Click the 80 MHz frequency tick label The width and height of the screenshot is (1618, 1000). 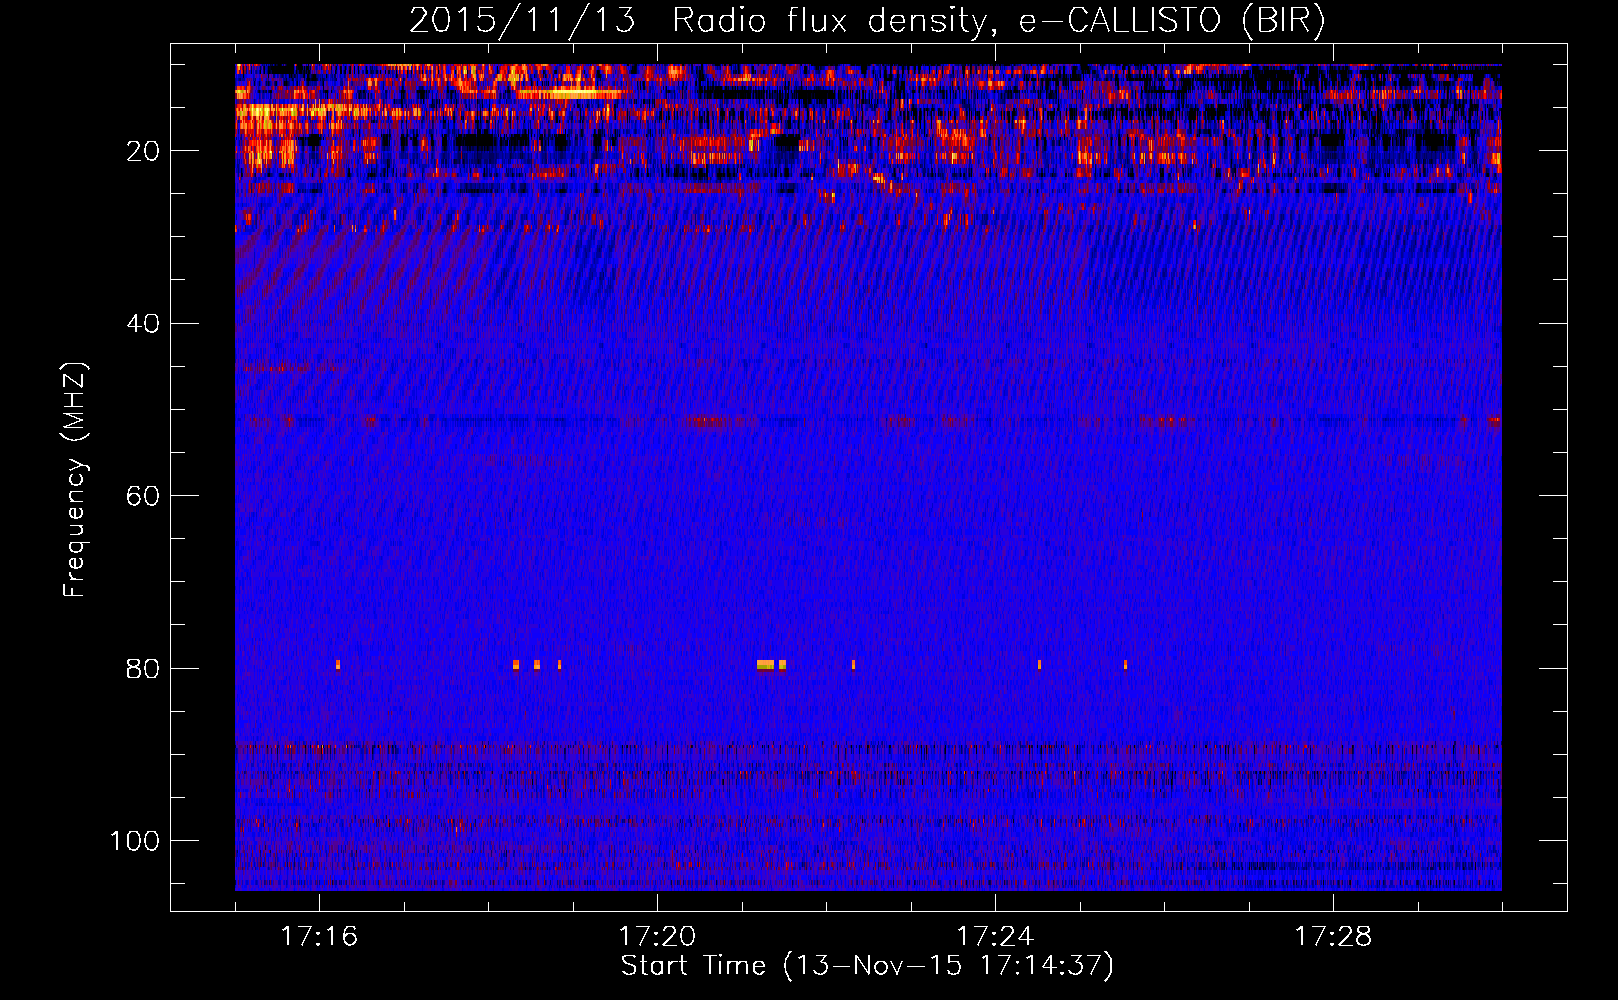(143, 668)
